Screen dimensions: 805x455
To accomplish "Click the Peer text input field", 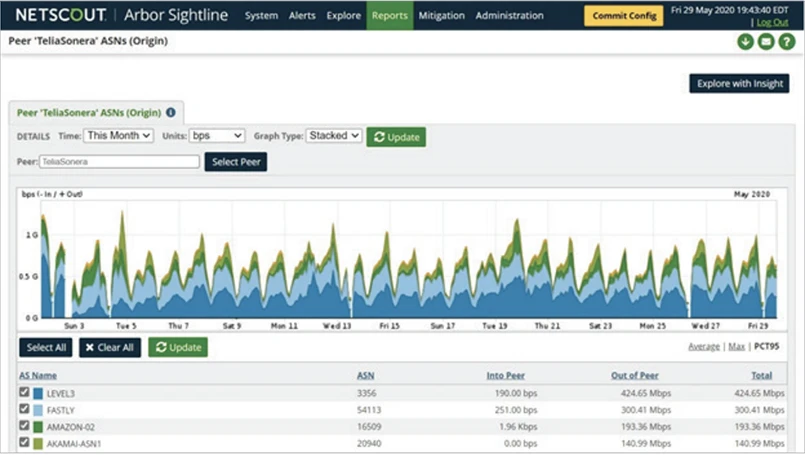I will (x=120, y=161).
